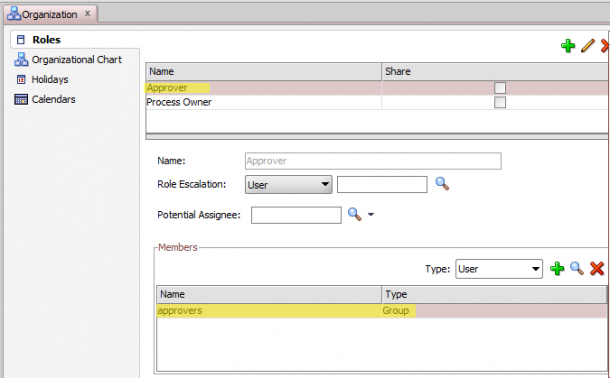Select Process Owner row in roles table
Screen dimensions: 610x378
pos(376,102)
